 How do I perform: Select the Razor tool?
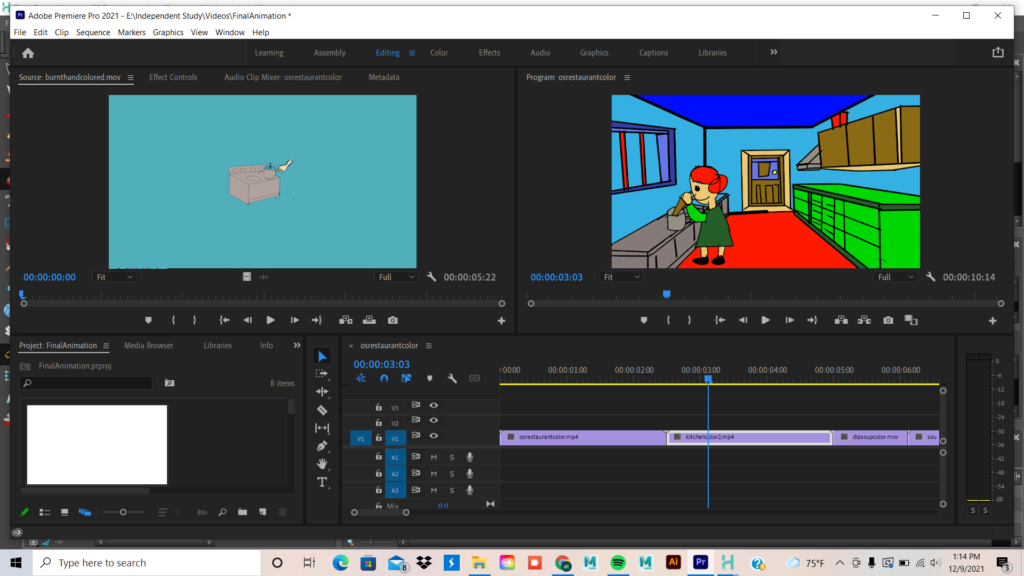[322, 410]
